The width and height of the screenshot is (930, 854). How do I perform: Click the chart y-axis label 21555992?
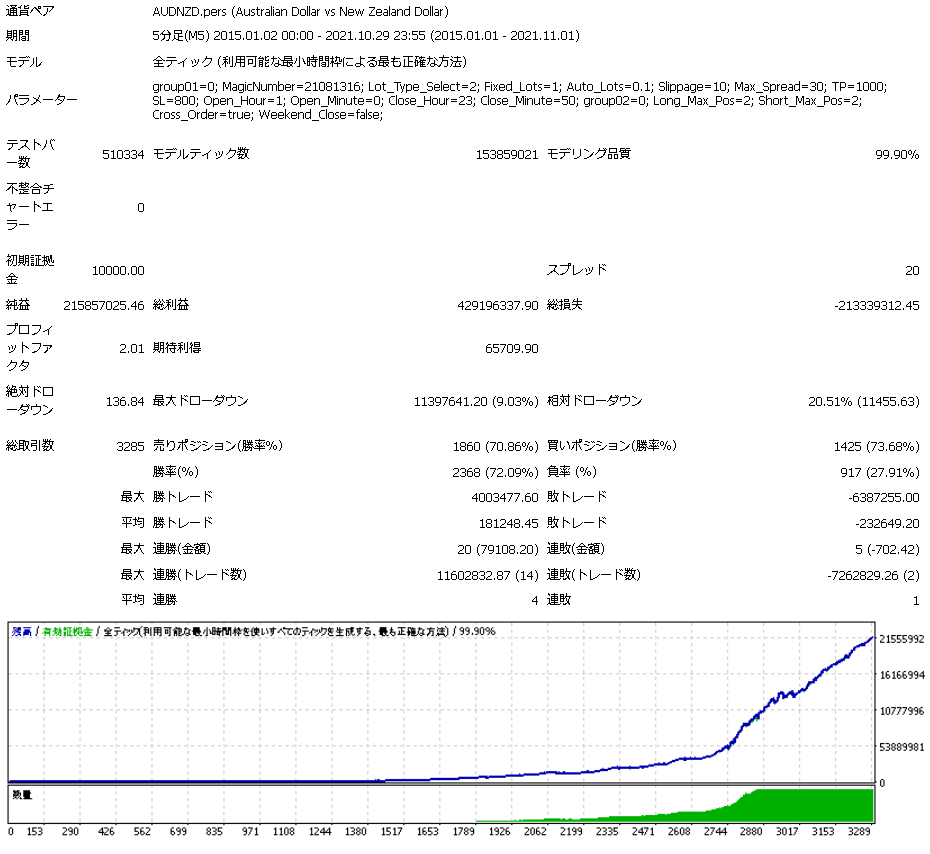pos(902,639)
